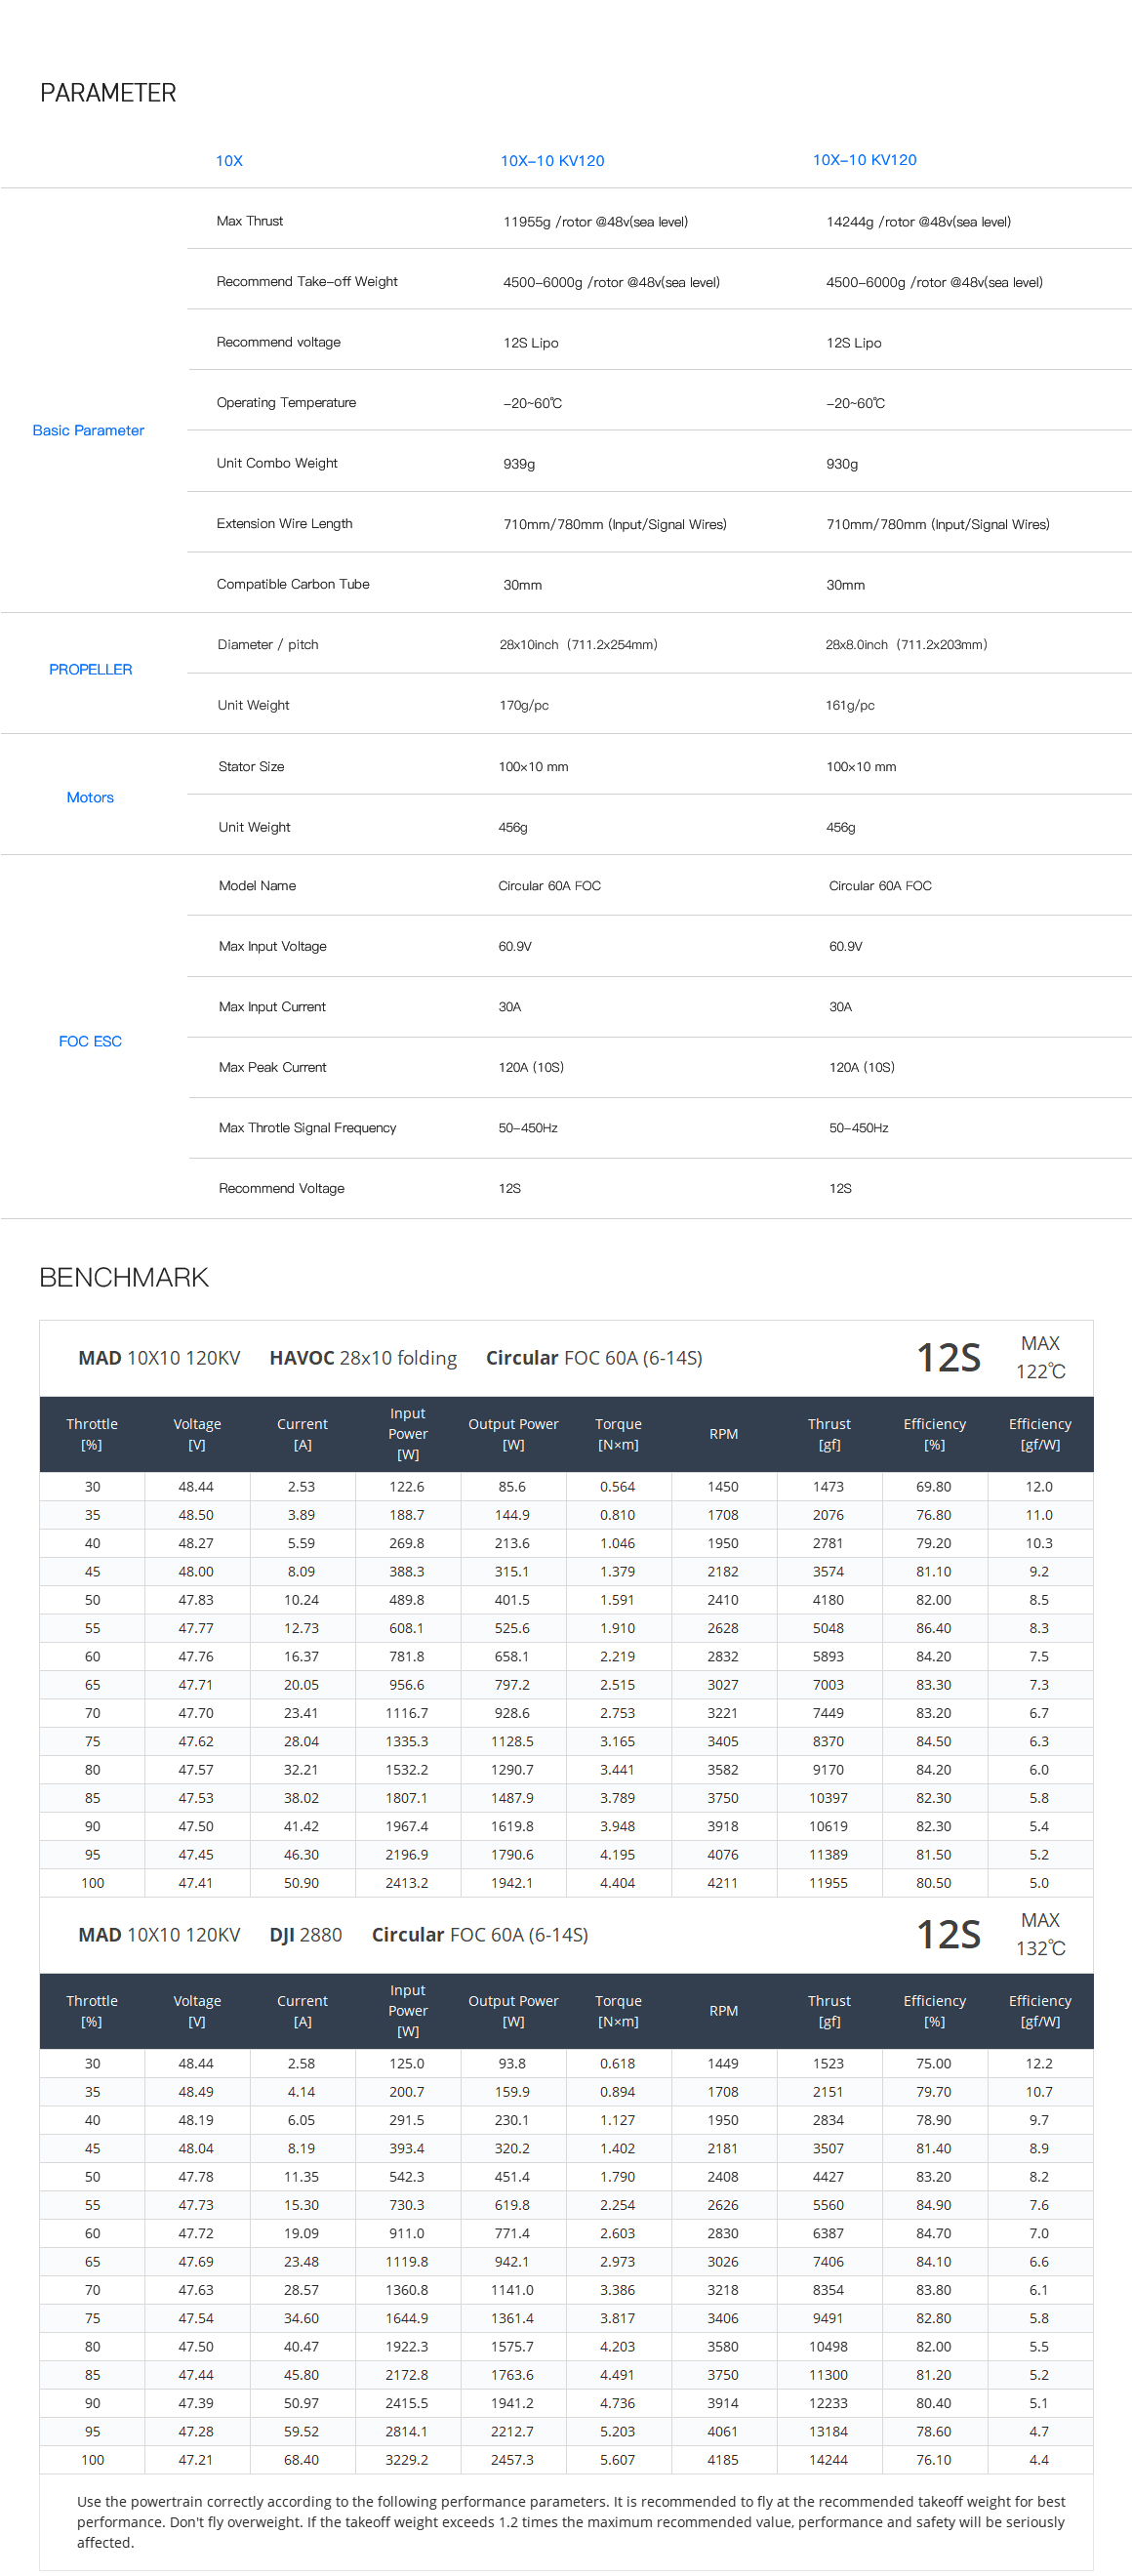The image size is (1132, 2576).
Task: Click the "11955g /rotor @48v(sea level)" value
Action: coord(595,222)
